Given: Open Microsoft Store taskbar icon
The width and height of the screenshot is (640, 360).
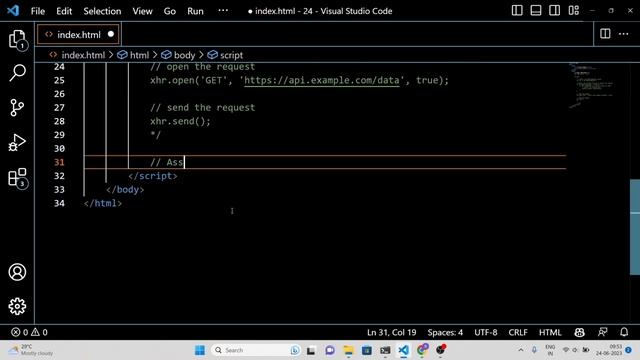Looking at the screenshot, I should click(367, 350).
